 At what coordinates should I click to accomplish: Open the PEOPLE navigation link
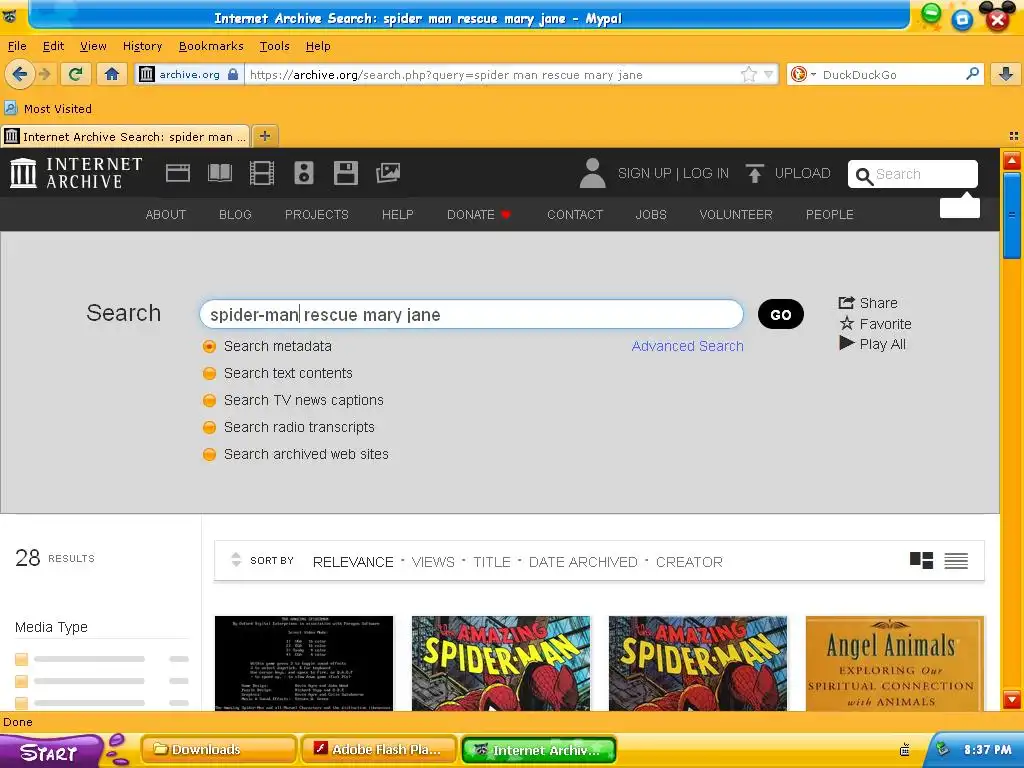pyautogui.click(x=829, y=214)
